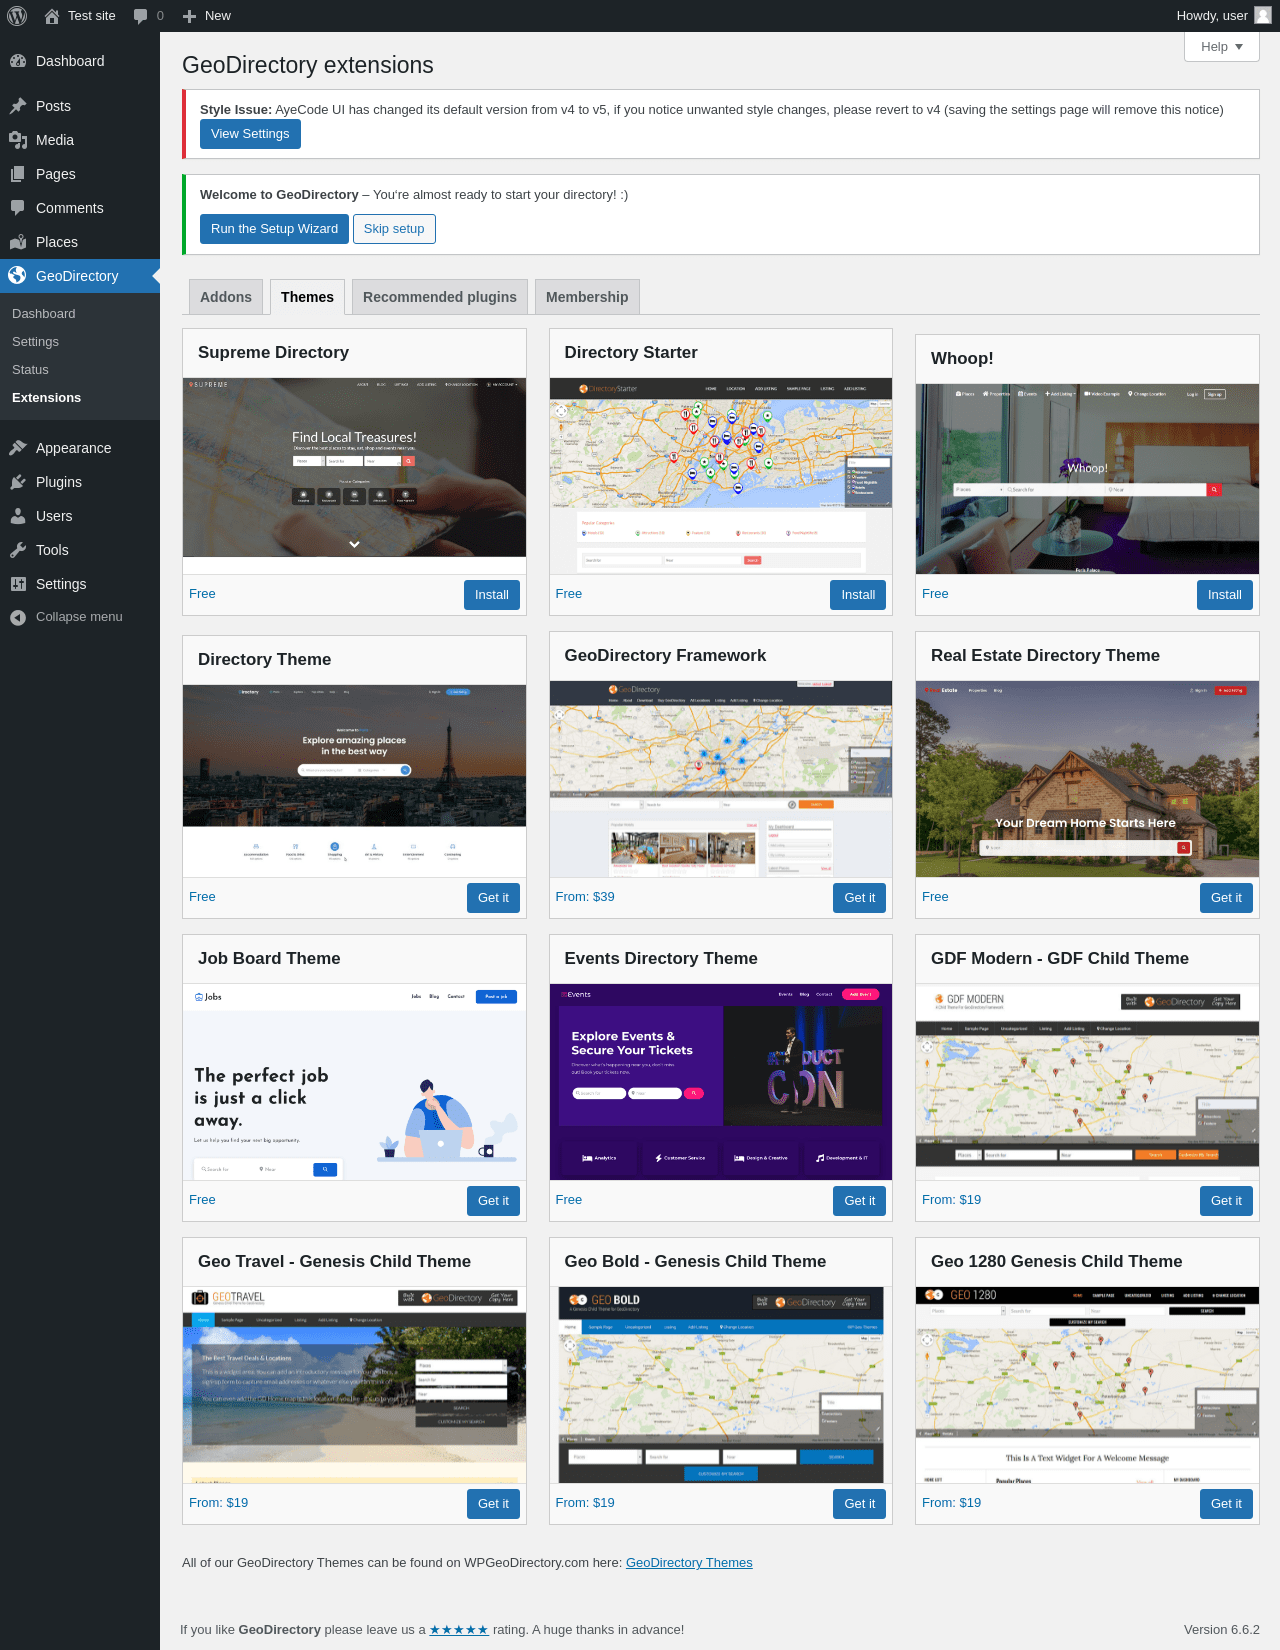Get the Job Board Theme
The width and height of the screenshot is (1280, 1650).
[493, 1201]
